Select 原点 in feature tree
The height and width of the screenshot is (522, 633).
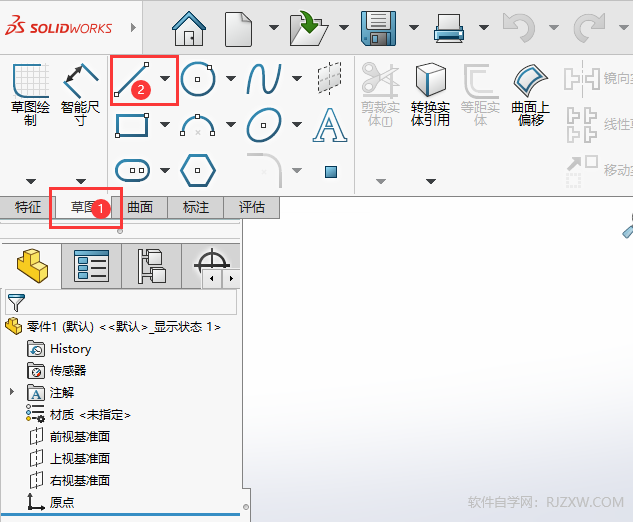click(x=62, y=502)
